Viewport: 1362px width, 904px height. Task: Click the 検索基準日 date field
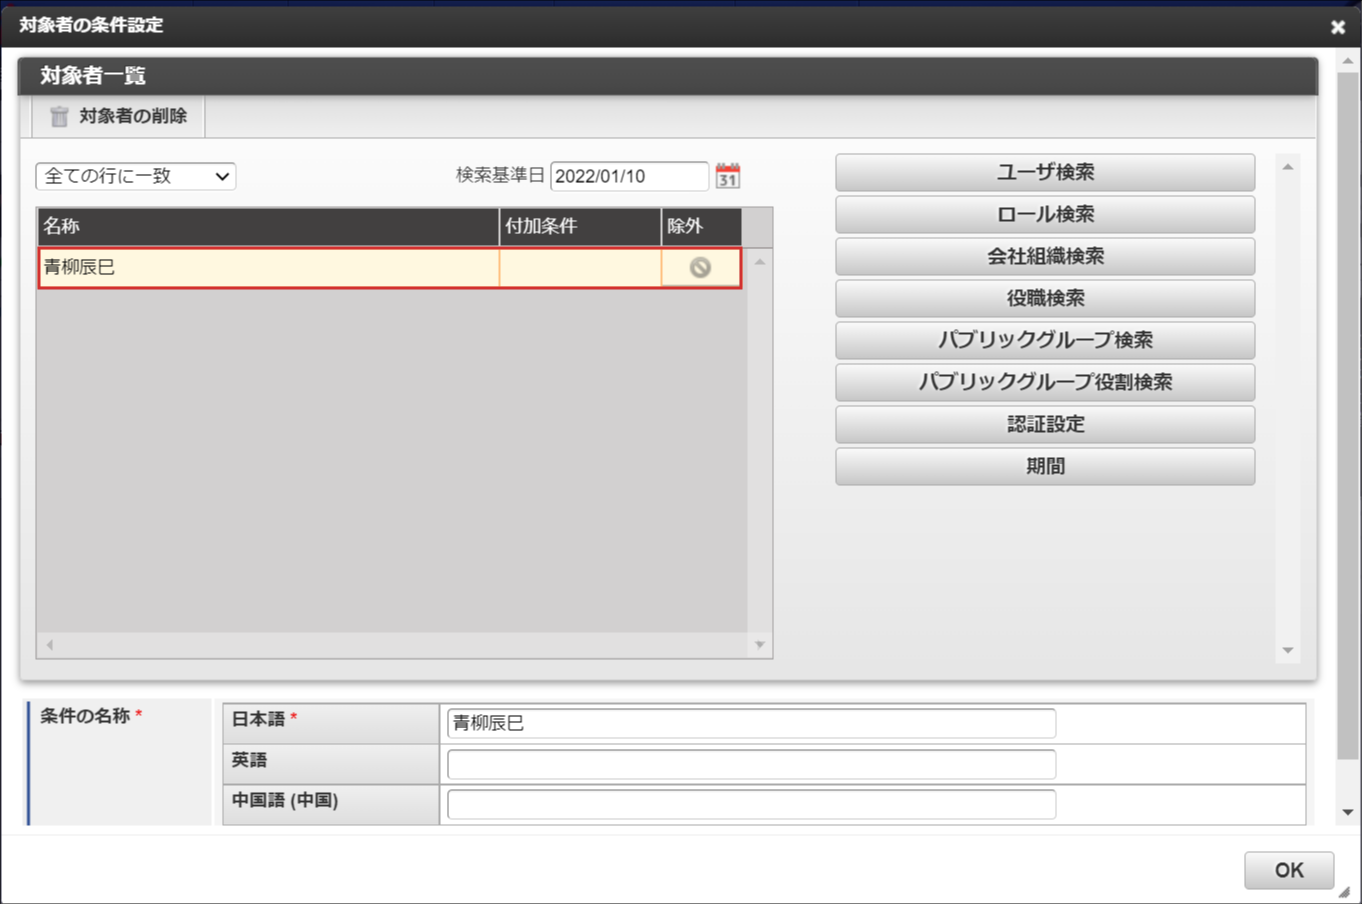coord(629,176)
